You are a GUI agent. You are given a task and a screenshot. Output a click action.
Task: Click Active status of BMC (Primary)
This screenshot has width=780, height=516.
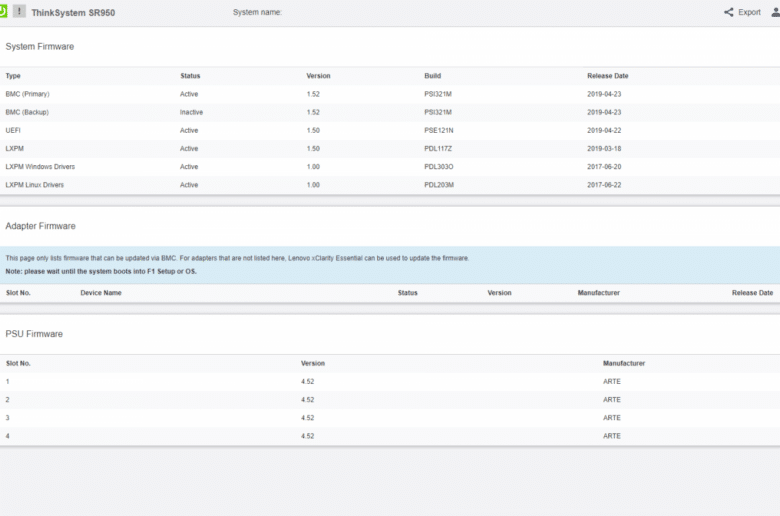tap(189, 94)
